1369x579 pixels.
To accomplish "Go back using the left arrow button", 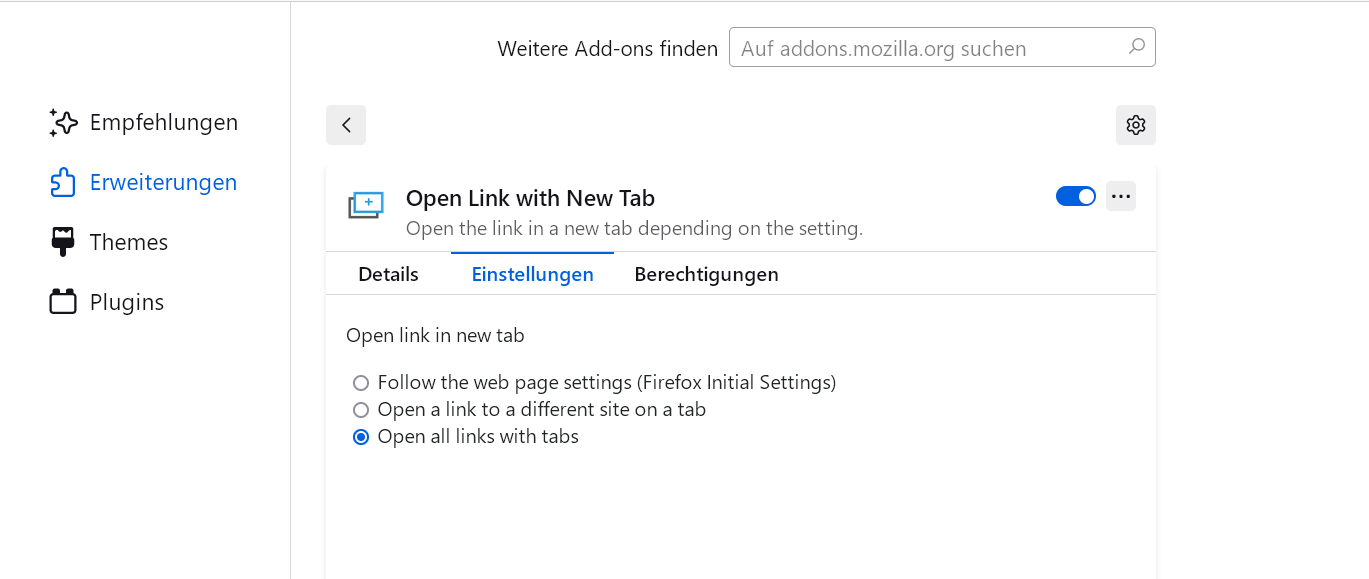I will coord(346,125).
